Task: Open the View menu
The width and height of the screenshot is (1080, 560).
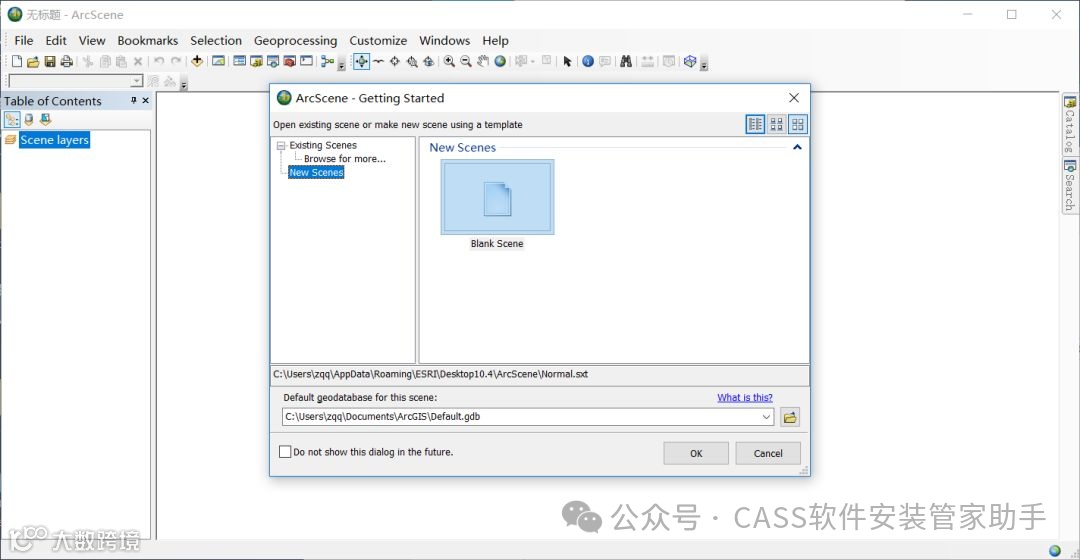Action: (92, 41)
